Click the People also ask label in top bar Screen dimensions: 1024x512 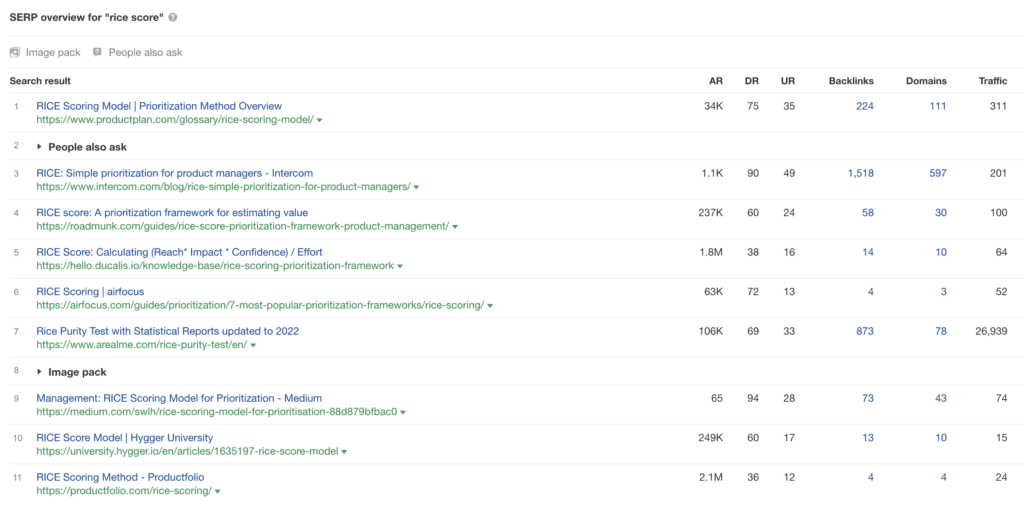145,52
